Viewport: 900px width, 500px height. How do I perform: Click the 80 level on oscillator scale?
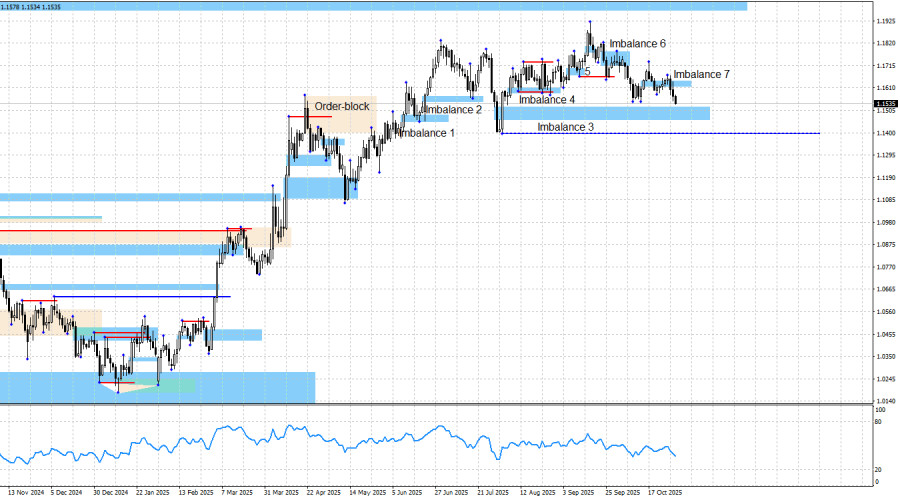point(878,422)
